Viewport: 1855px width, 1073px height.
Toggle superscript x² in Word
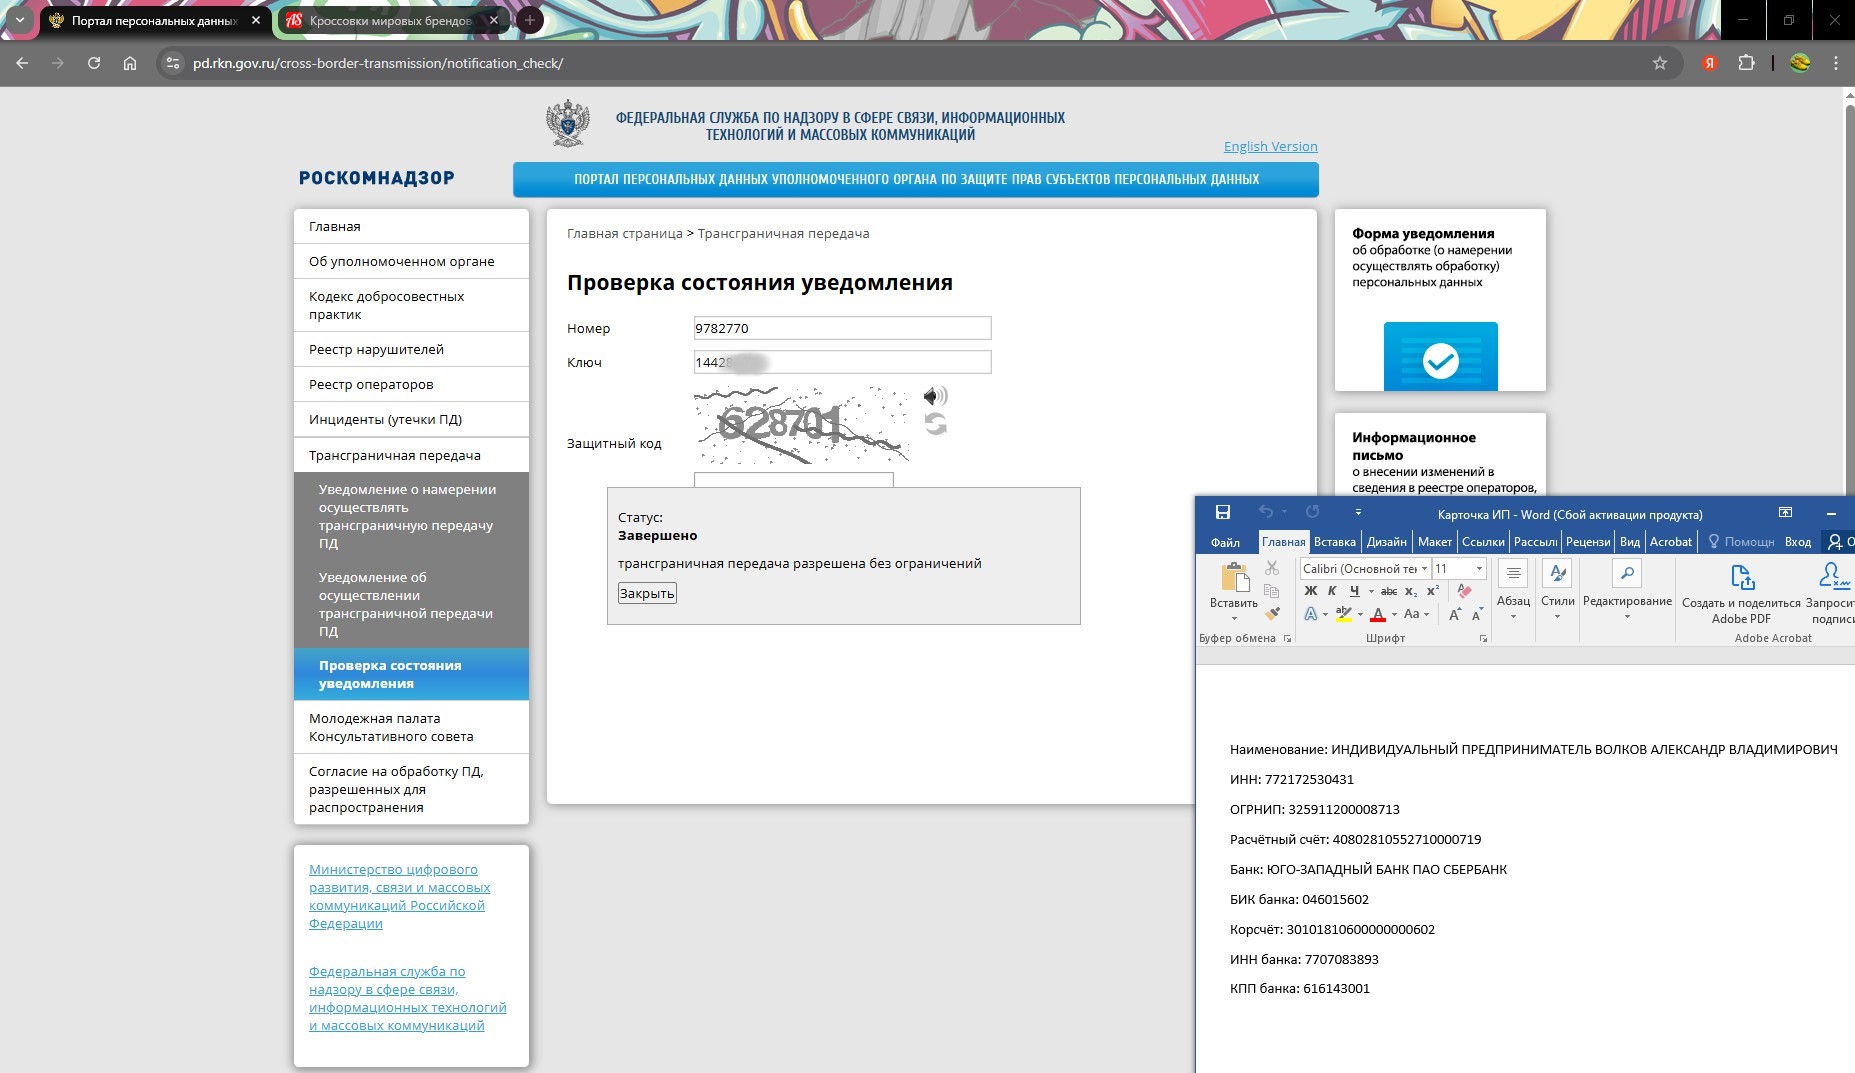click(x=1433, y=591)
